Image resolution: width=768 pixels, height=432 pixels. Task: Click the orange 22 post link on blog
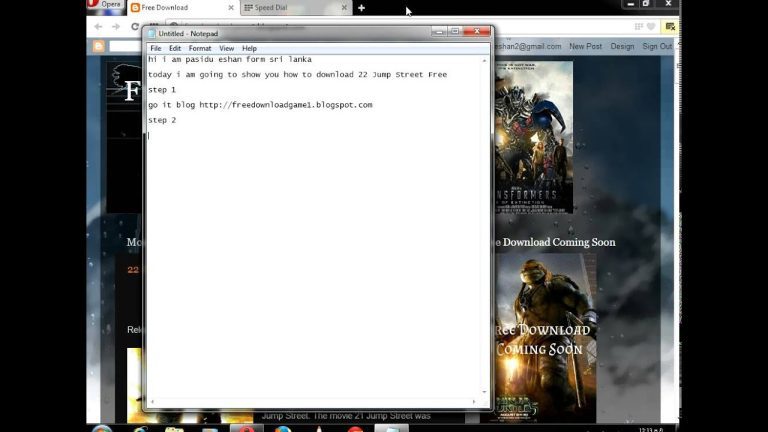[x=133, y=270]
